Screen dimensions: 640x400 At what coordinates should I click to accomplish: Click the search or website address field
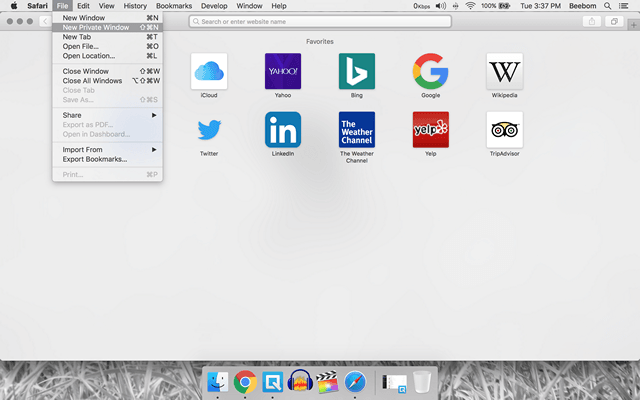pos(320,21)
